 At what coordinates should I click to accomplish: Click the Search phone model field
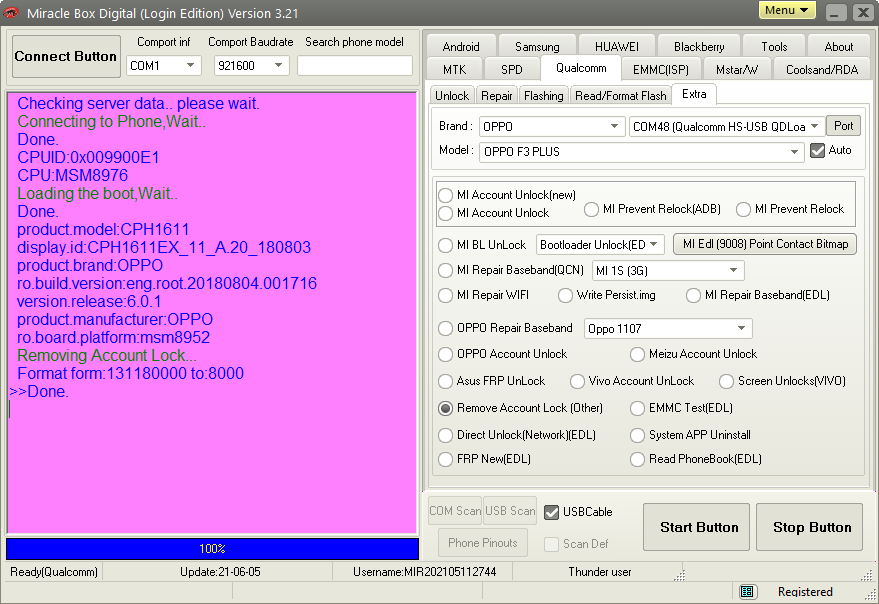point(355,66)
